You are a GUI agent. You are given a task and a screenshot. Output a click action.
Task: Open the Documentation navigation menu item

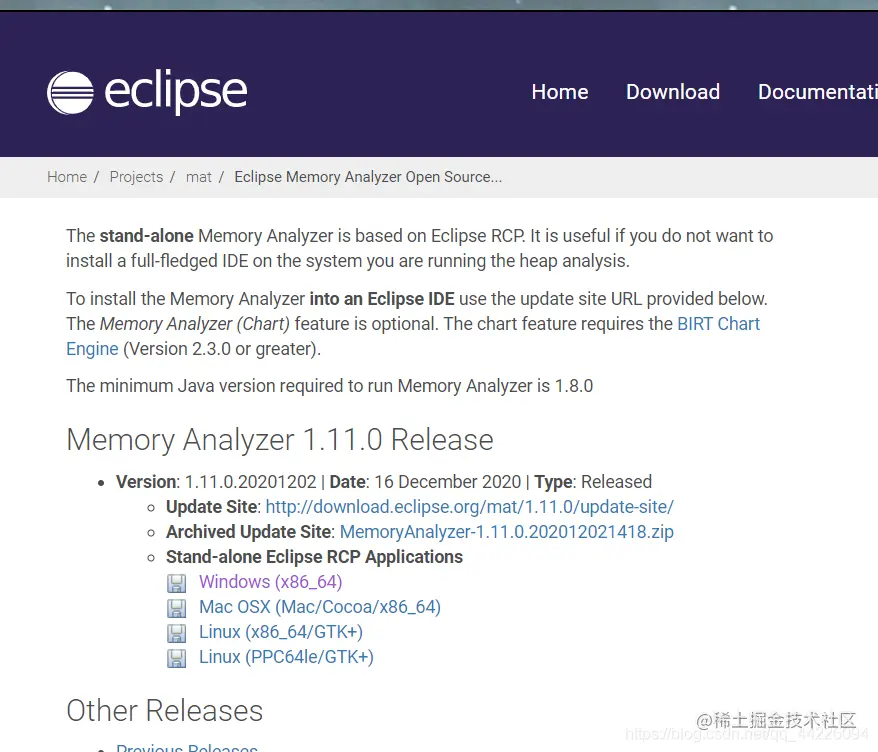(818, 92)
